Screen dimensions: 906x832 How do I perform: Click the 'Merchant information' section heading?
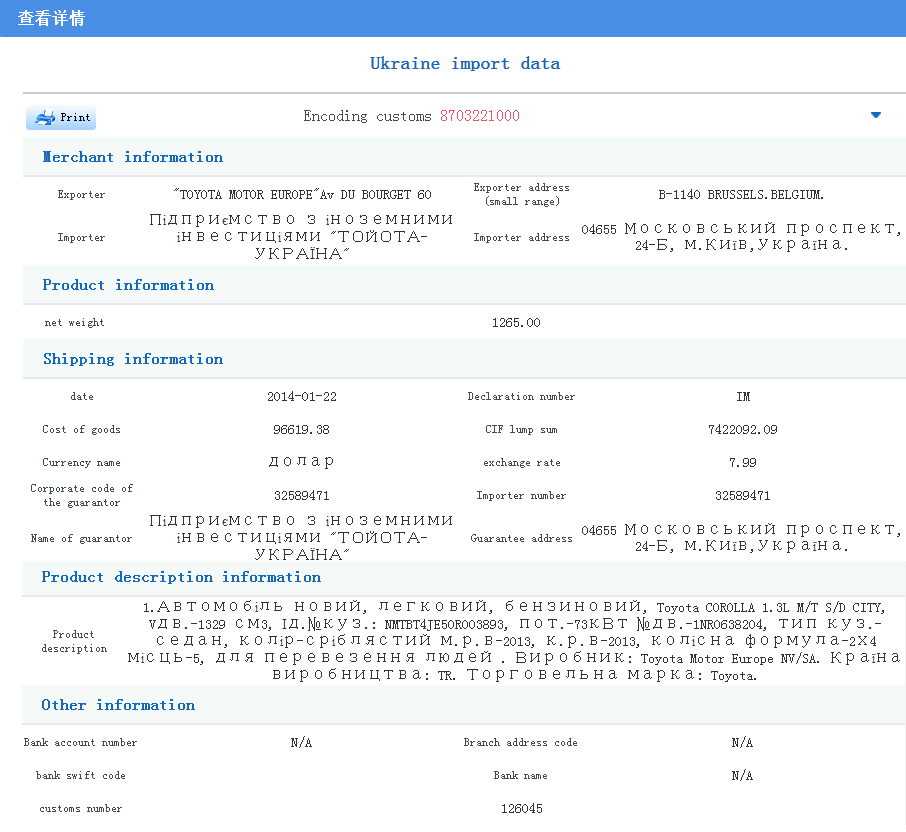132,157
